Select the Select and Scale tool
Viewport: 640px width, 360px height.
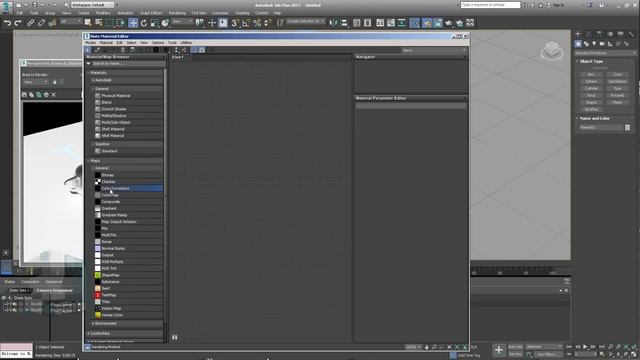(x=154, y=23)
